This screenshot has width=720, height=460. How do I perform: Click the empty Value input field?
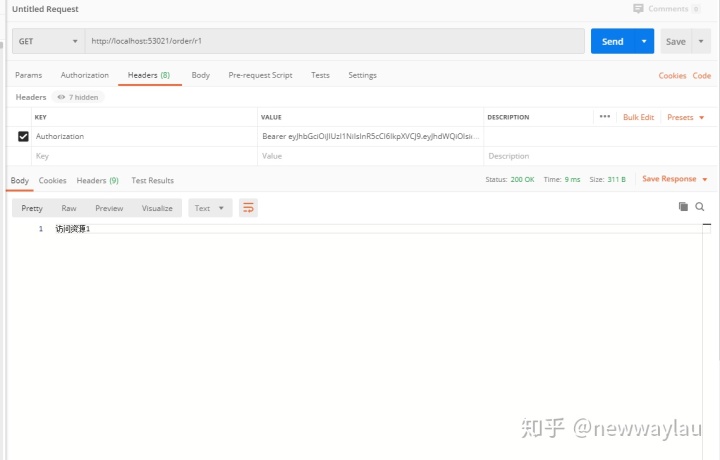pos(371,156)
